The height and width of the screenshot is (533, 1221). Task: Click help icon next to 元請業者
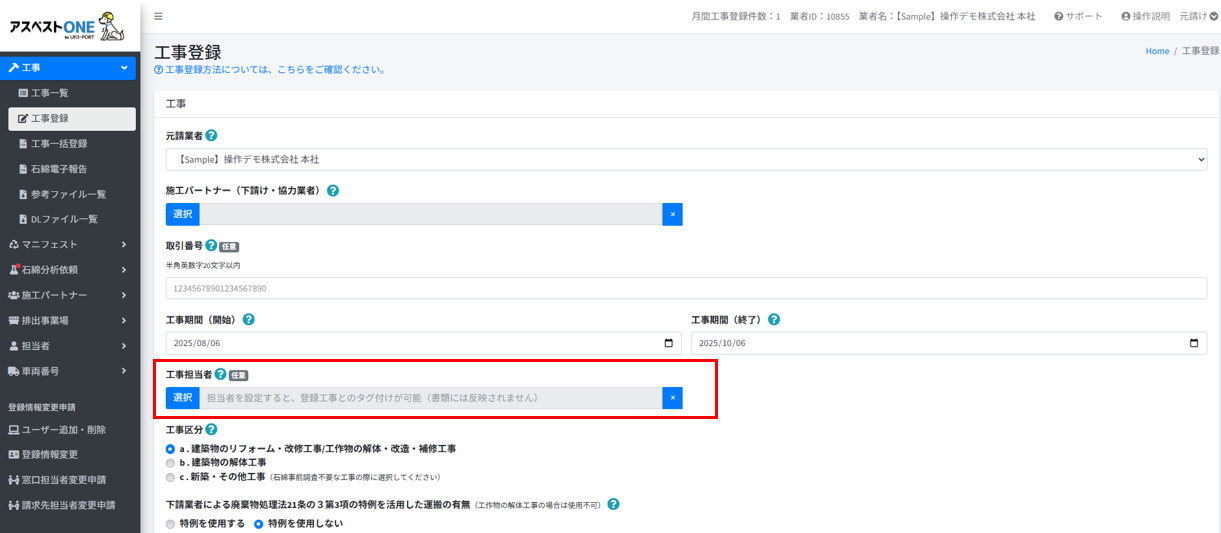[x=211, y=135]
